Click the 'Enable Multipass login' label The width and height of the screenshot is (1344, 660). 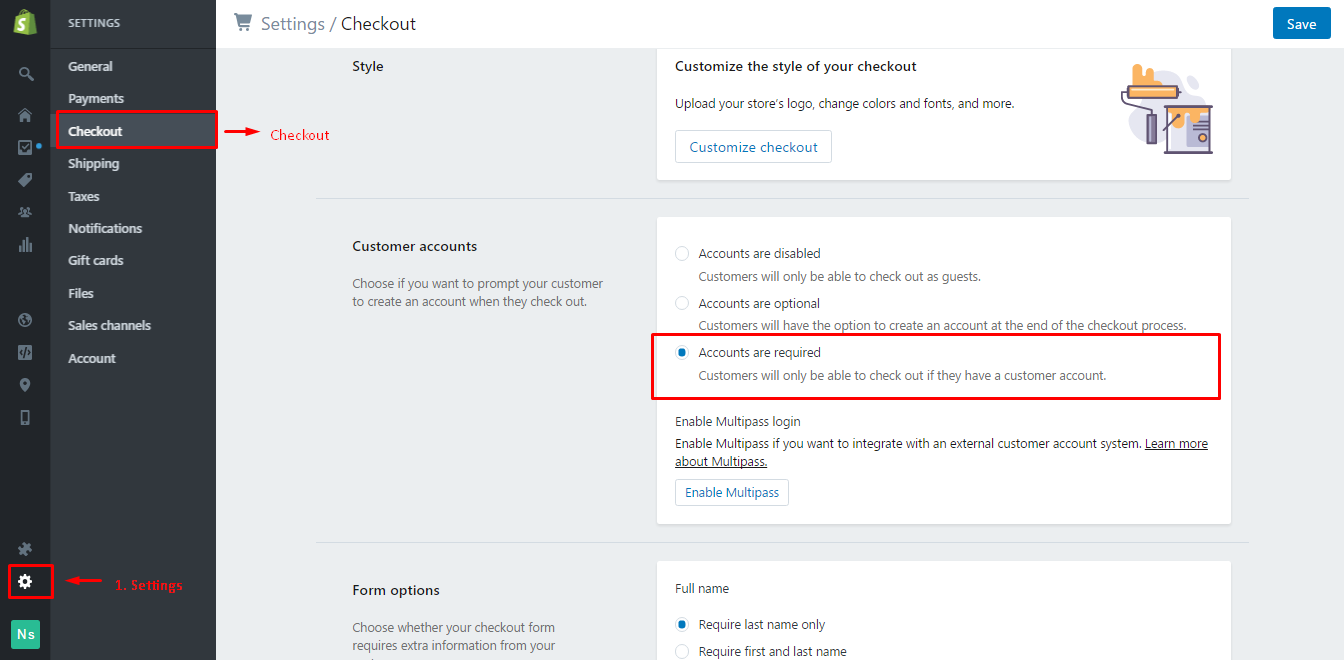point(738,421)
